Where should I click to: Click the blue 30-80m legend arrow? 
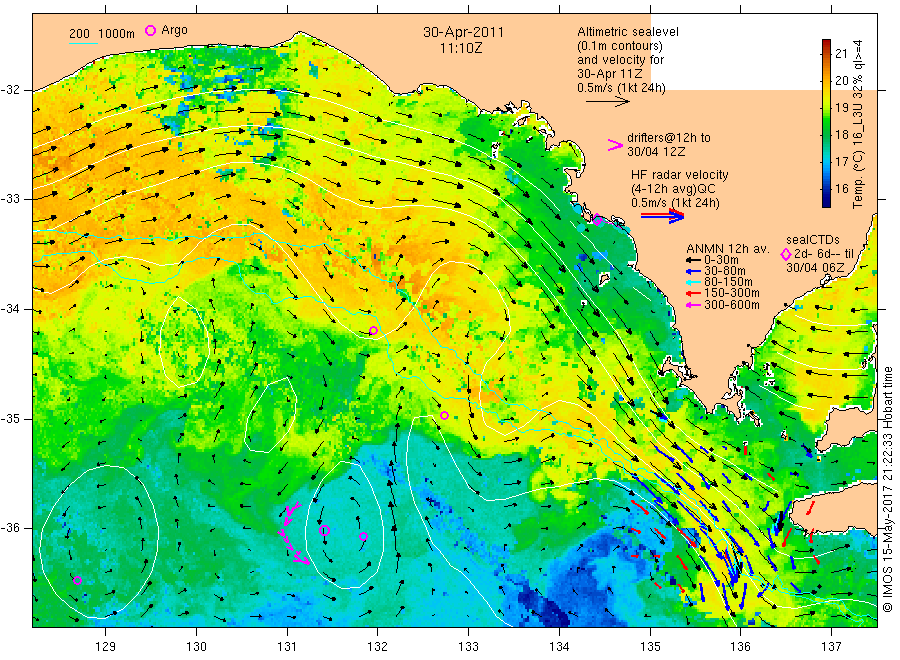pos(694,271)
